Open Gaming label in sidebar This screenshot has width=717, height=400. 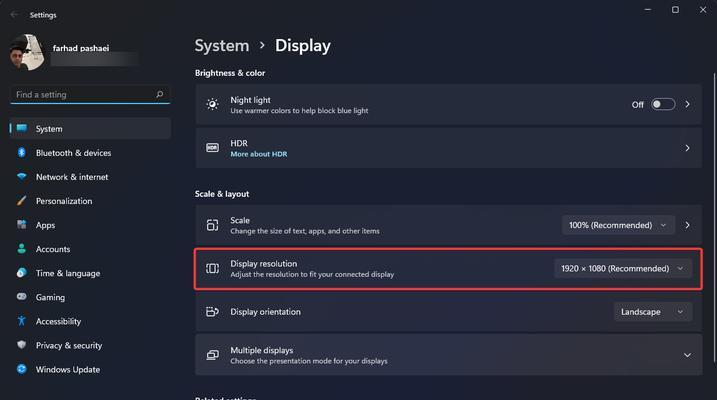click(50, 297)
